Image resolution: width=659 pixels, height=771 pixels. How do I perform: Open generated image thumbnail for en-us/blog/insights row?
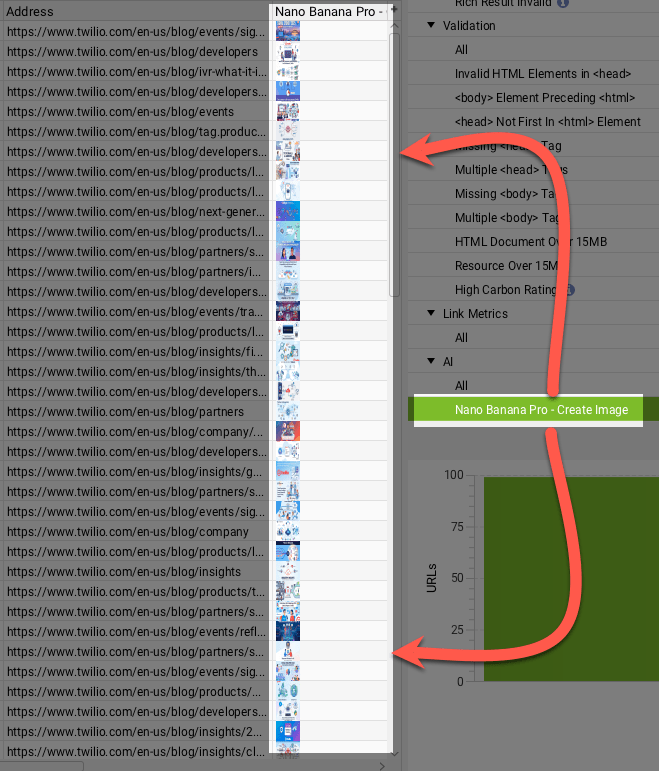[x=288, y=572]
